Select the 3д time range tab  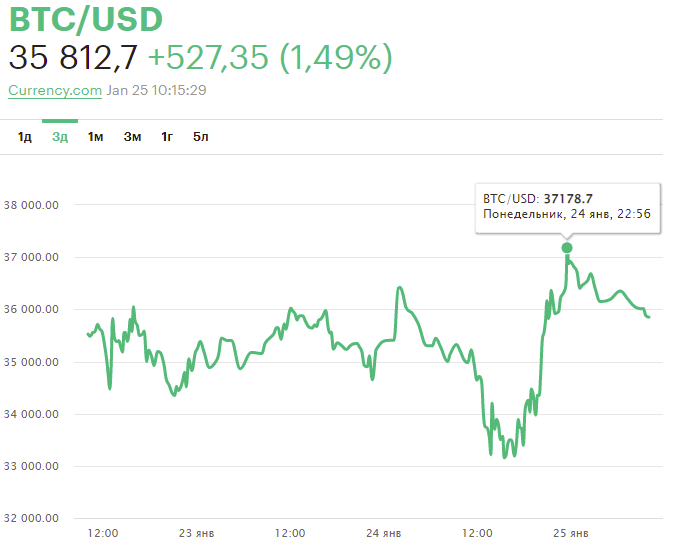[x=60, y=137]
